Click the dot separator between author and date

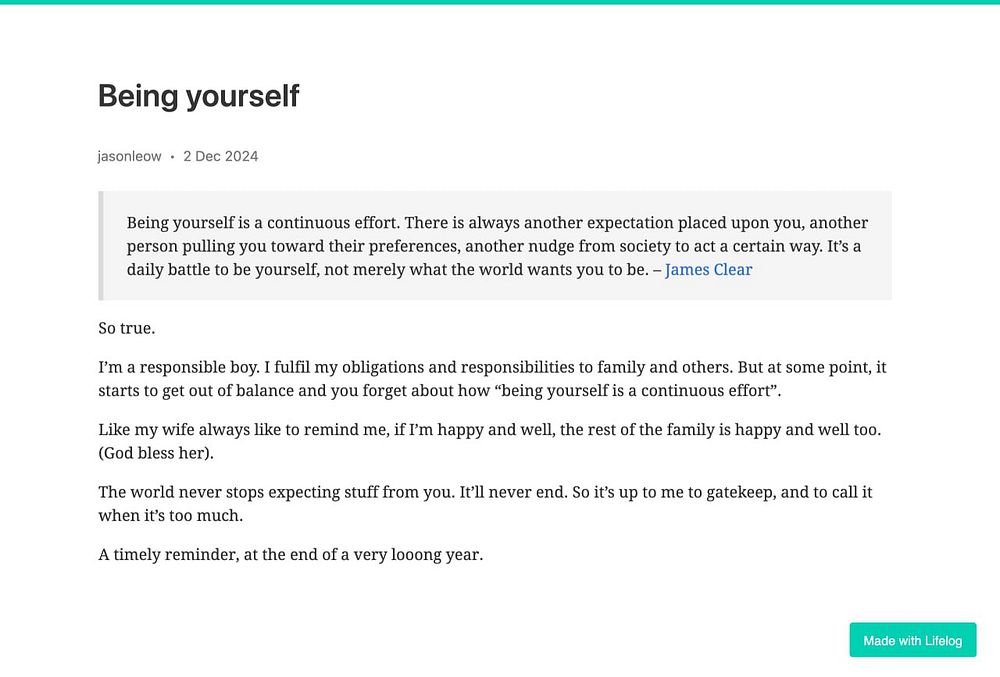coord(172,157)
